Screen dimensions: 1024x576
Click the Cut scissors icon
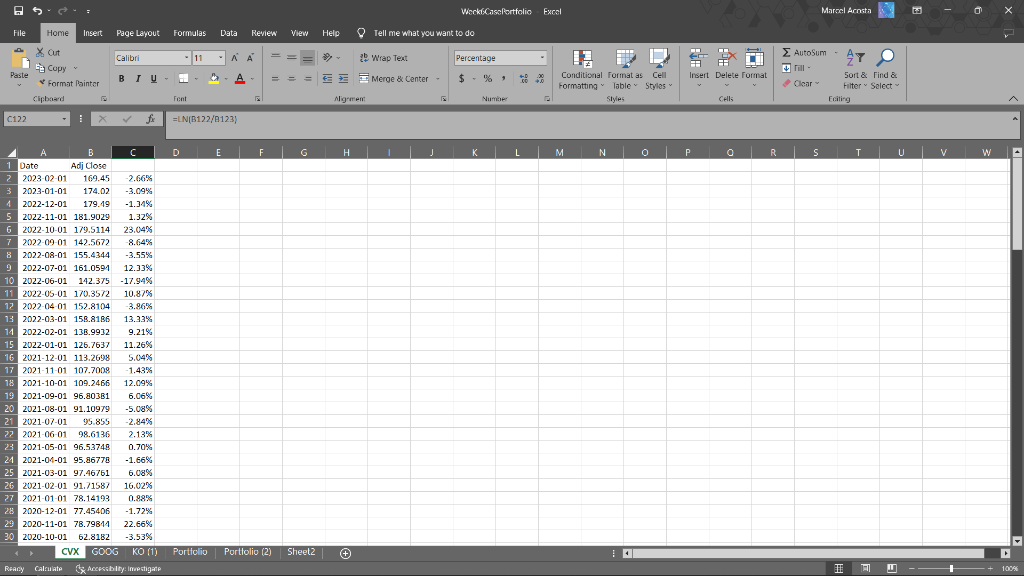(40, 52)
